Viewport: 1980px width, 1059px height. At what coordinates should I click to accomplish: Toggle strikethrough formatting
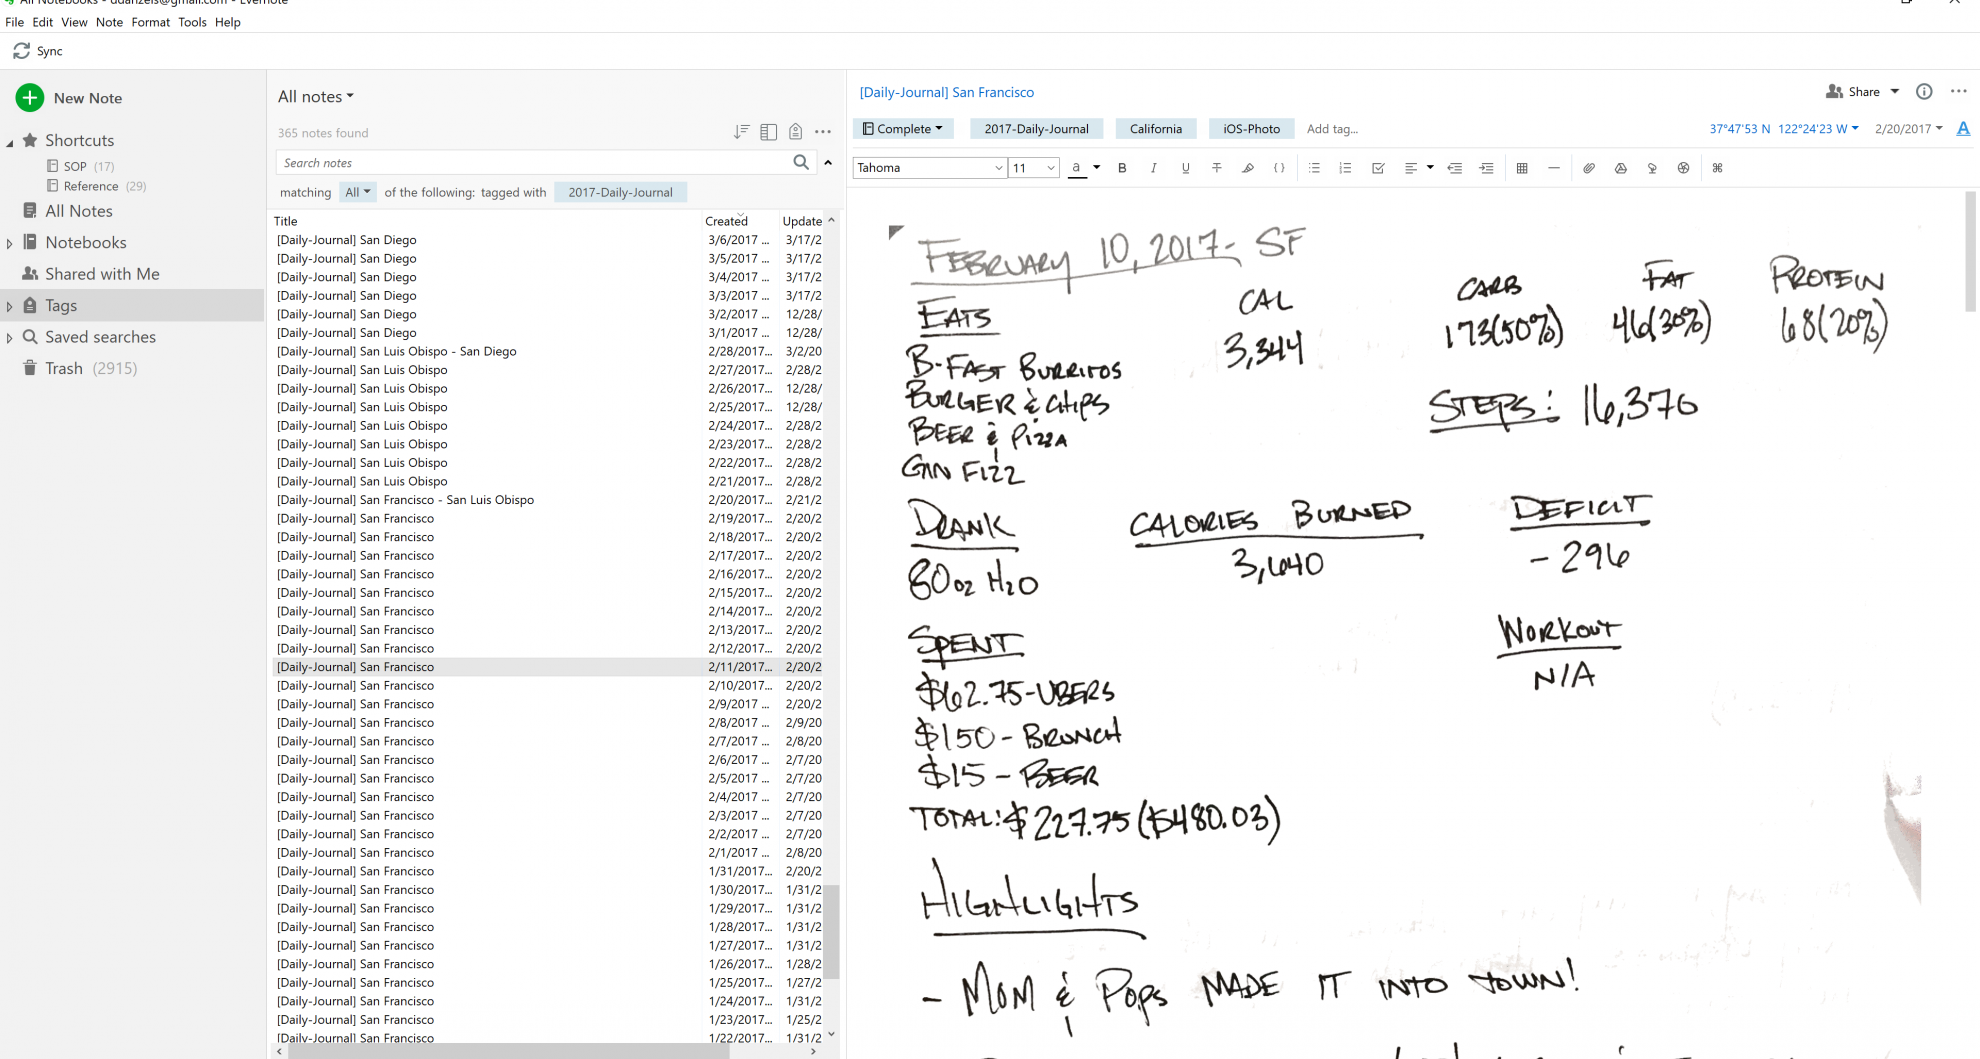(x=1217, y=168)
